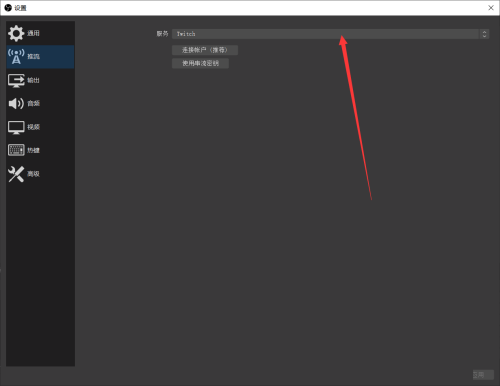Click the 应用 apply button
This screenshot has width=500, height=386.
tap(483, 375)
